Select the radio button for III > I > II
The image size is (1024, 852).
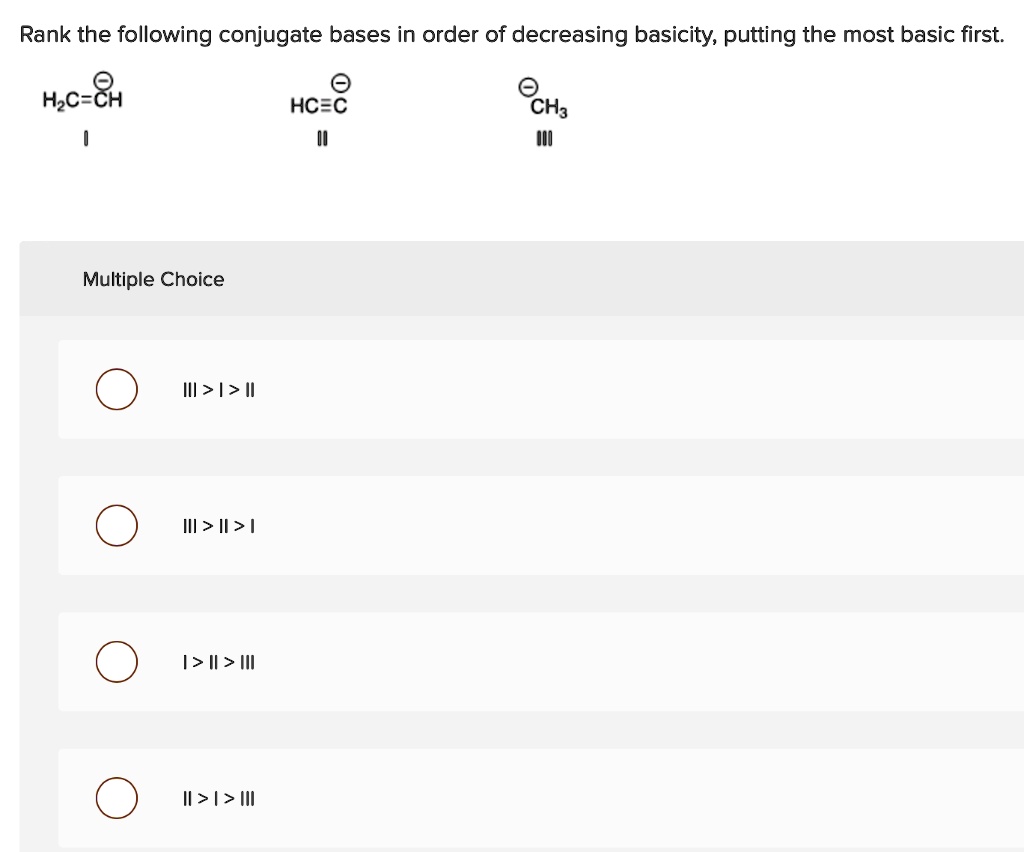click(x=117, y=389)
